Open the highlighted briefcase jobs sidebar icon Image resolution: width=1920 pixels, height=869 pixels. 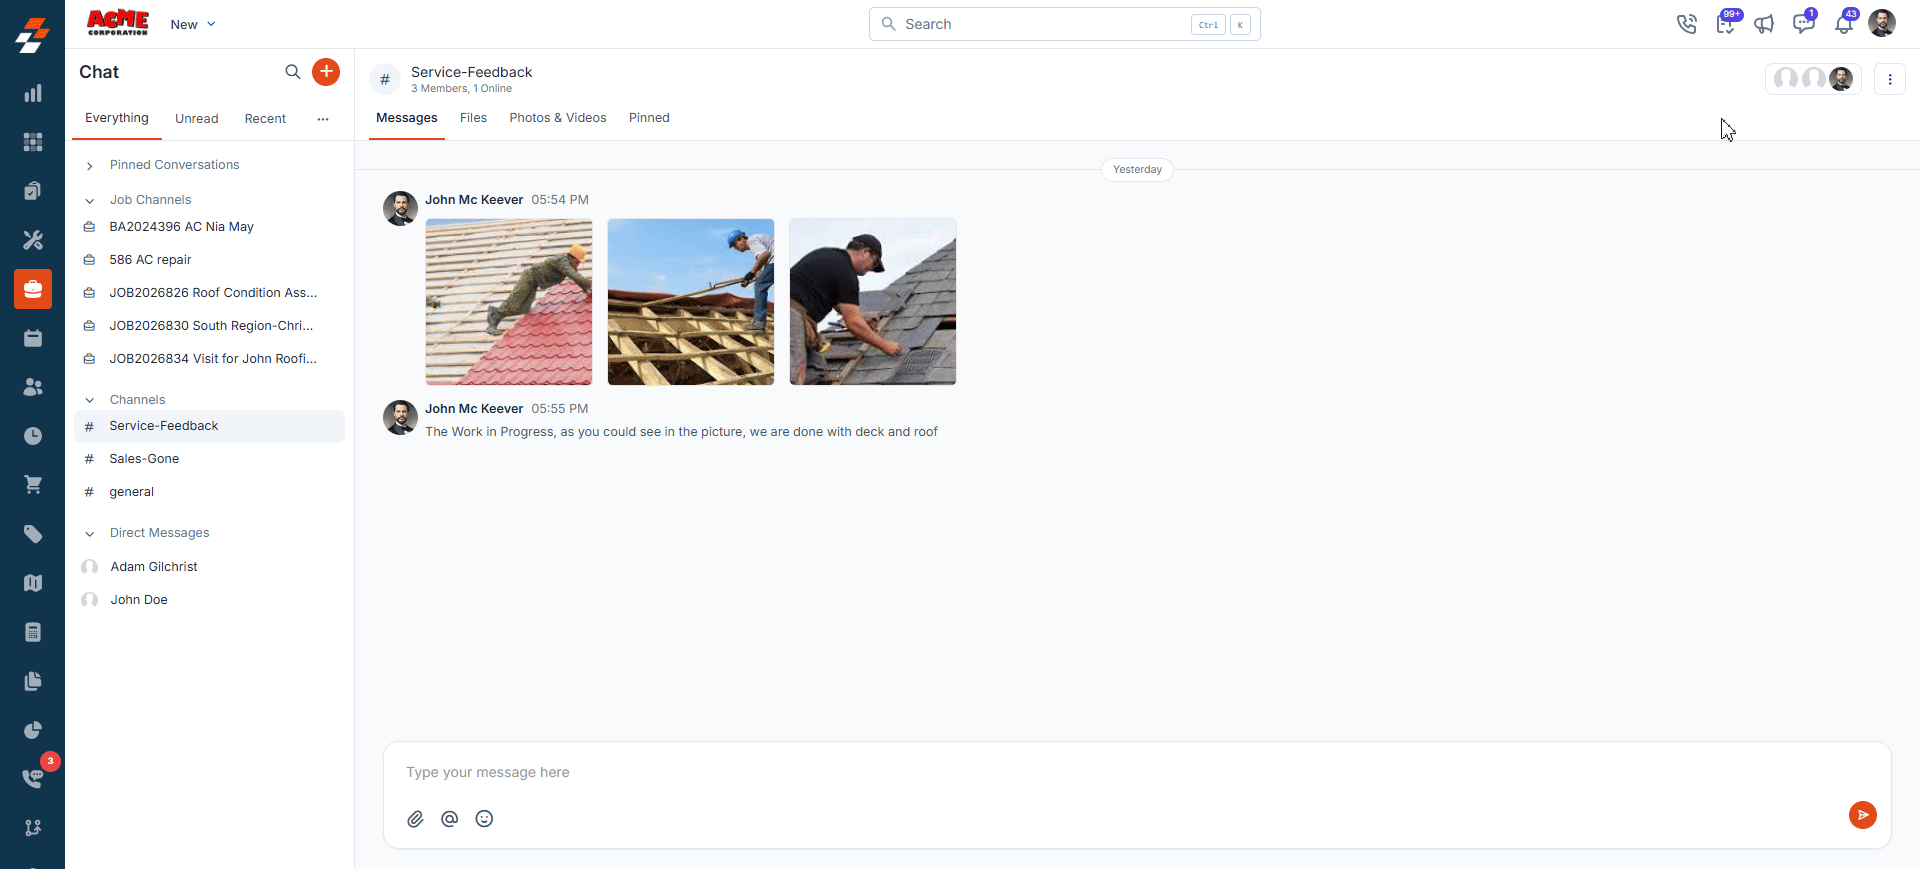click(x=33, y=289)
